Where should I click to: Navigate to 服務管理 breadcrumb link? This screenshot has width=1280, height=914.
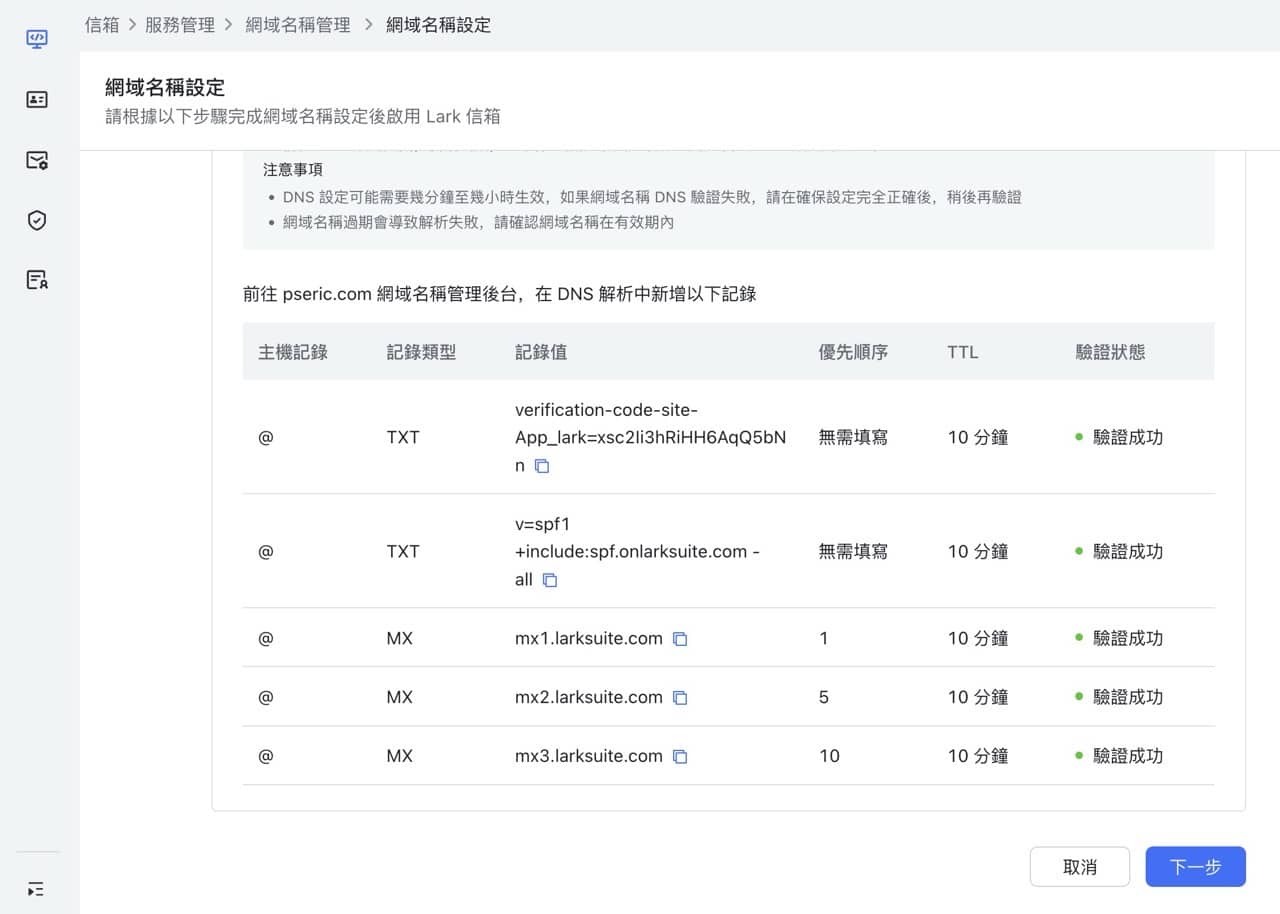point(180,25)
